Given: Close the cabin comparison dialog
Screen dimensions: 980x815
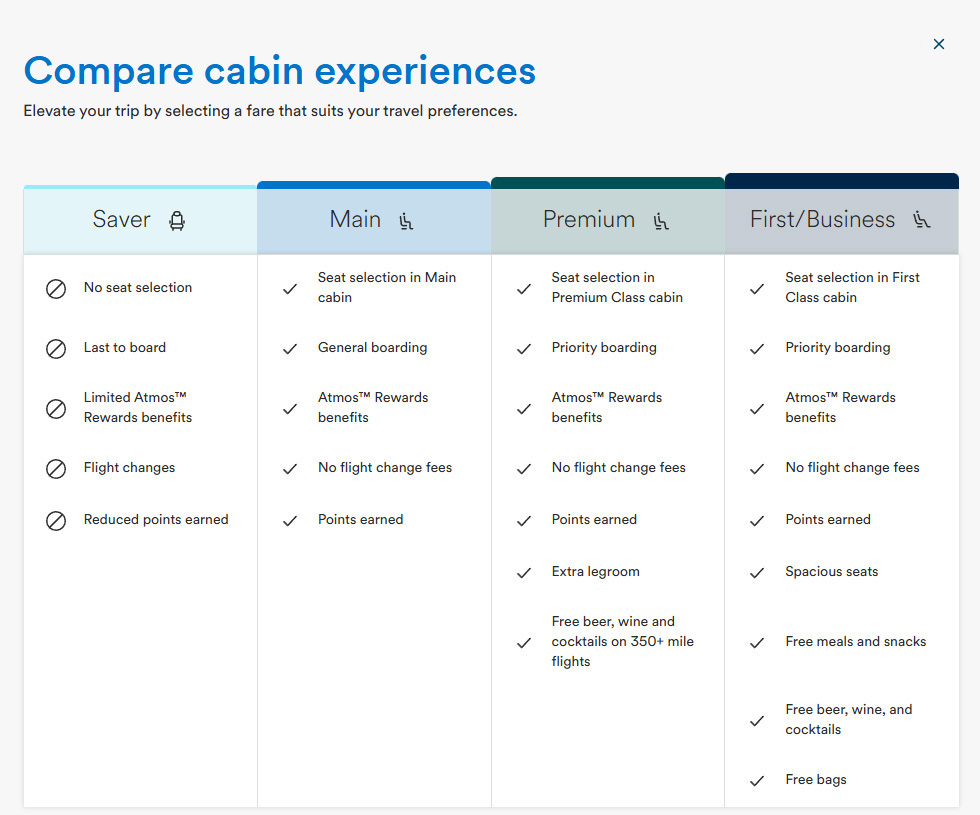Looking at the screenshot, I should [x=938, y=44].
